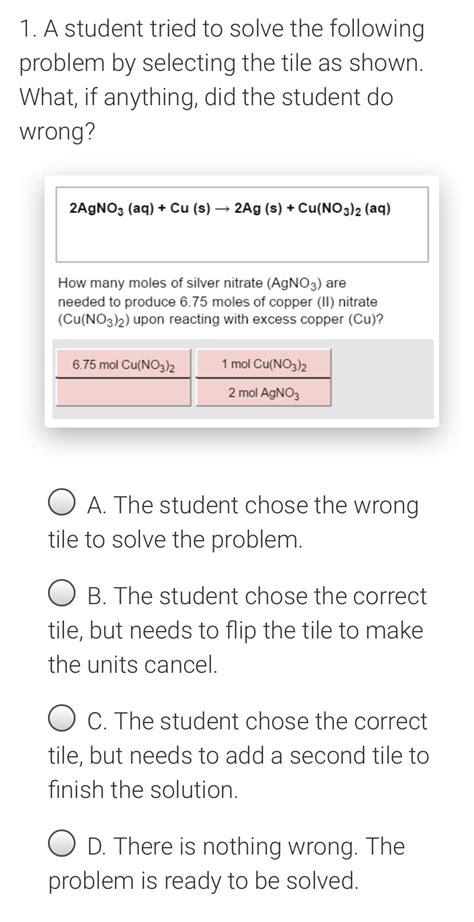Click the 2Ag (s) product in equation
474x922 pixels.
click(255, 209)
